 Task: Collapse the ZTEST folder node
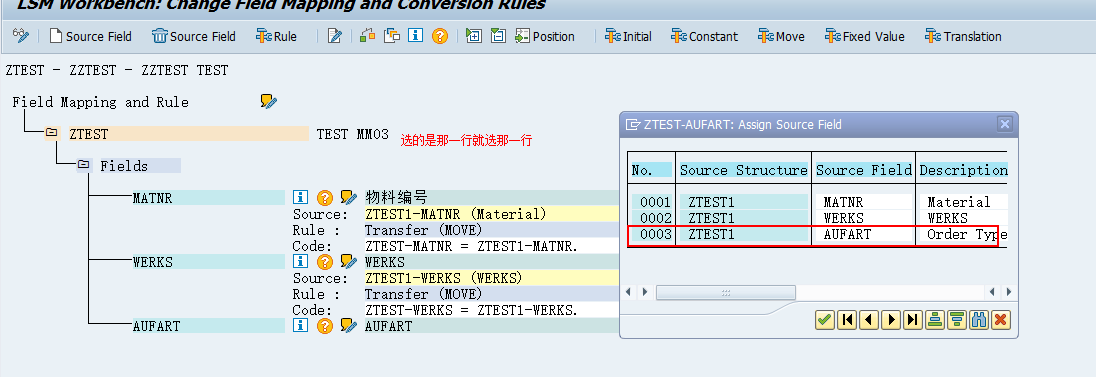pyautogui.click(x=52, y=134)
